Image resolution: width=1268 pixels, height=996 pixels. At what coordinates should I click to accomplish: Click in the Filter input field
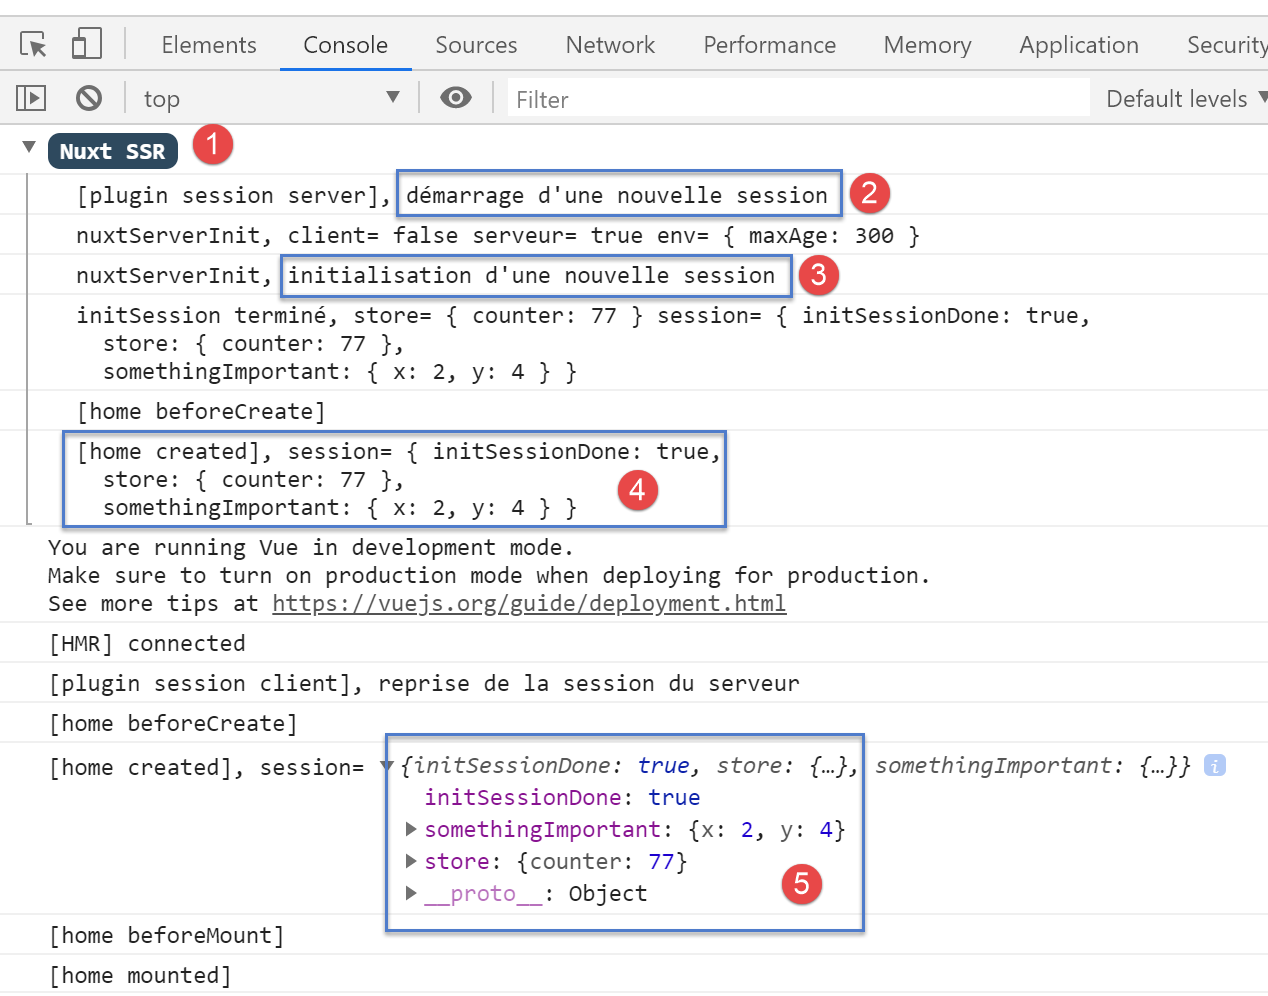point(797,99)
